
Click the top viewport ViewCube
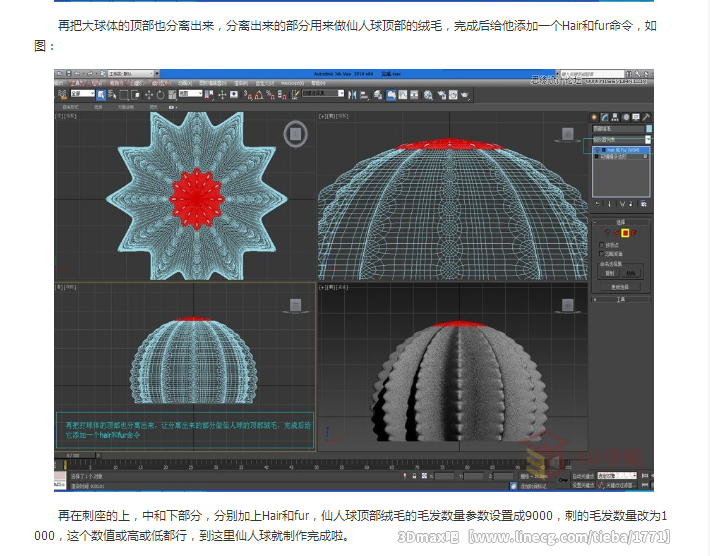[x=295, y=134]
